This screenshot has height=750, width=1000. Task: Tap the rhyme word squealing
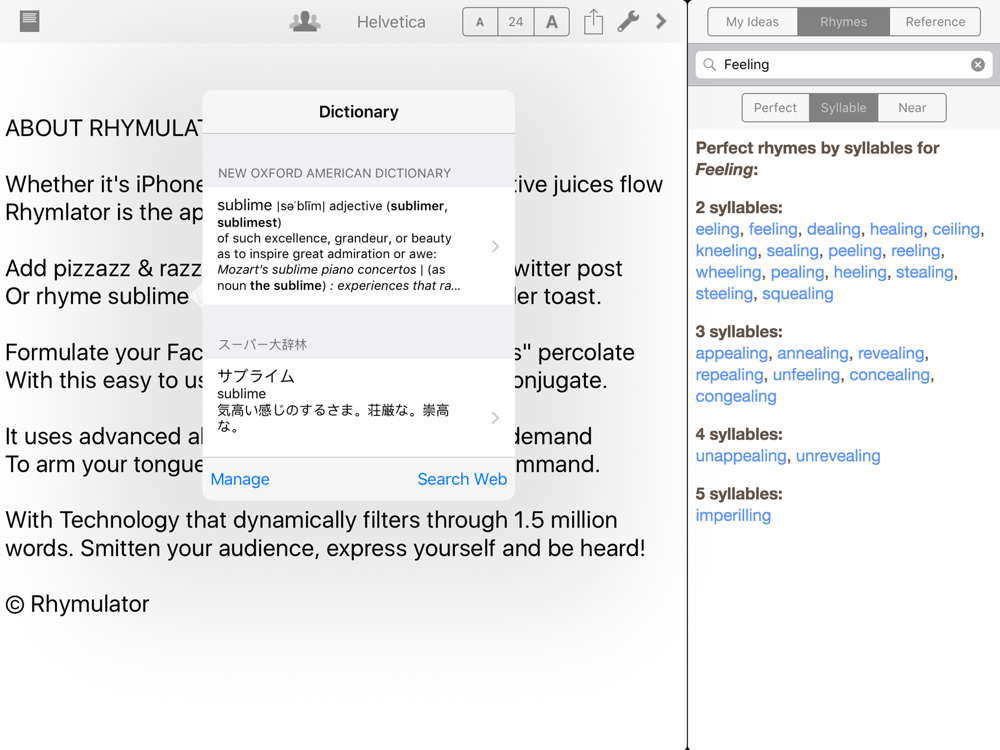pos(798,294)
